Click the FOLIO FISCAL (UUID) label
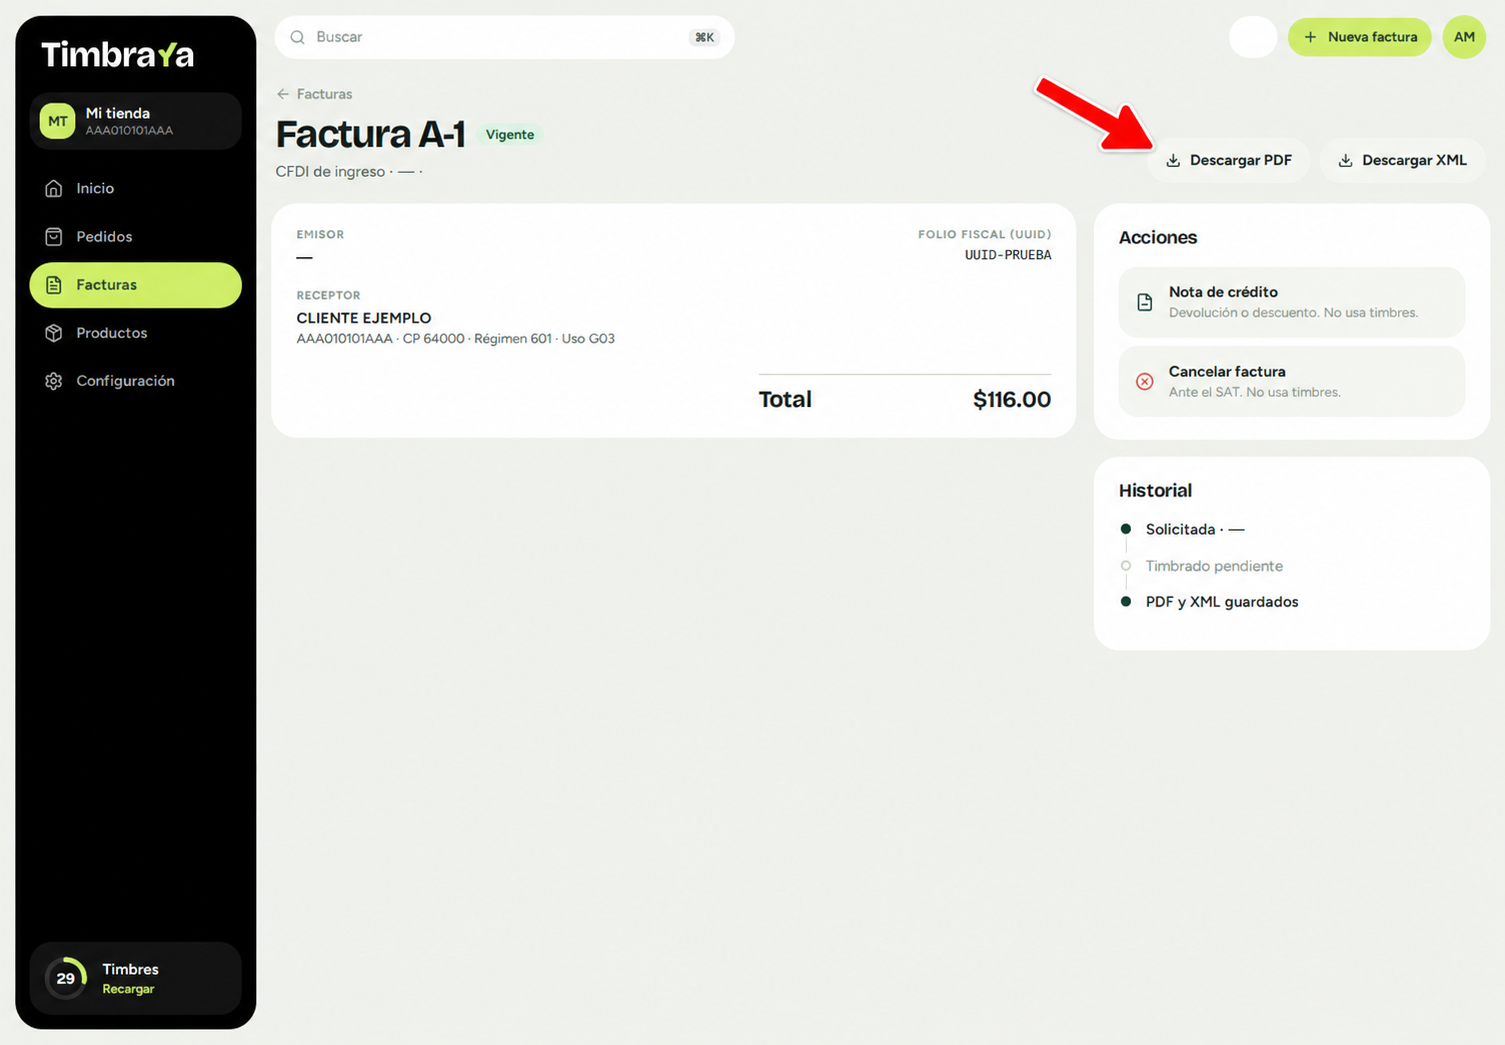 tap(985, 235)
